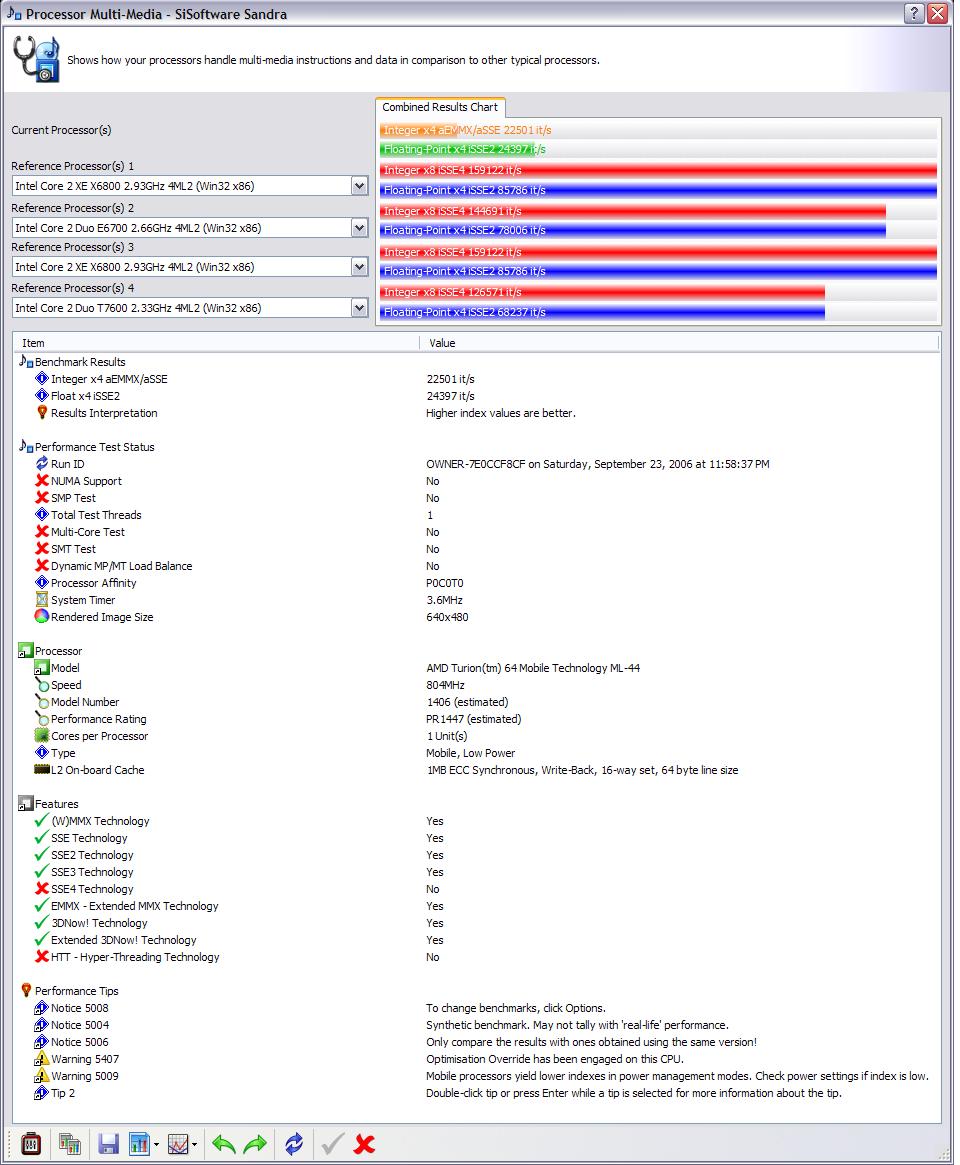The height and width of the screenshot is (1165, 960).
Task: Cancel with the red X toolbar icon
Action: tap(364, 1143)
